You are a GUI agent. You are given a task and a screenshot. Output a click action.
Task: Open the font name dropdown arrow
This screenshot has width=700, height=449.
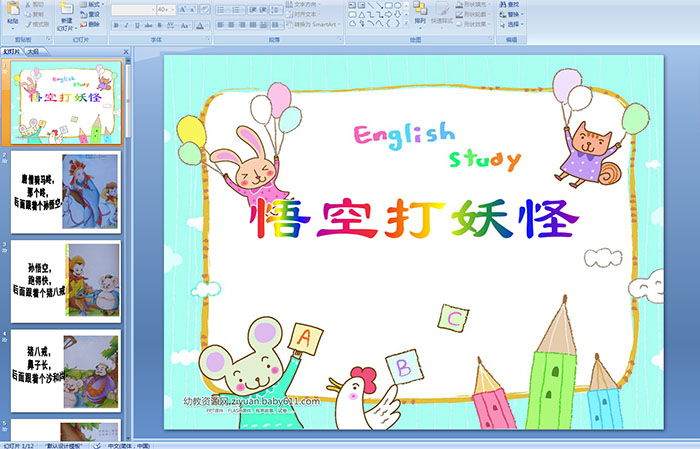(x=153, y=10)
